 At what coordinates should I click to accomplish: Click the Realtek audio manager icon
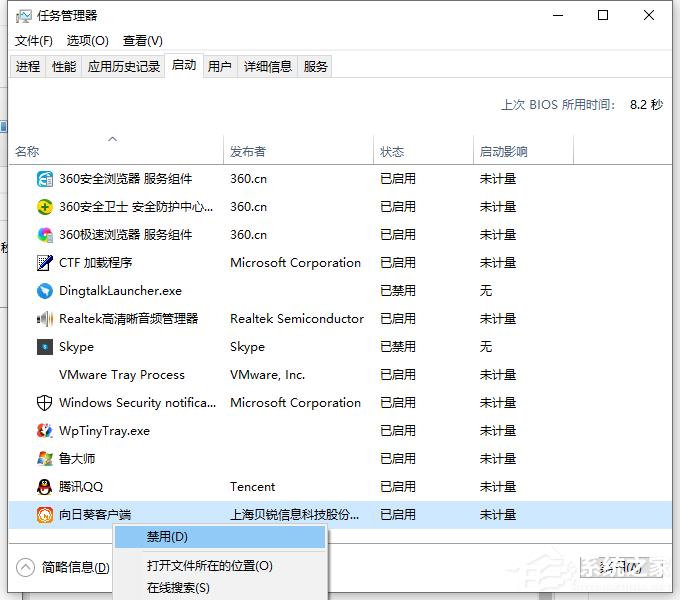point(45,319)
